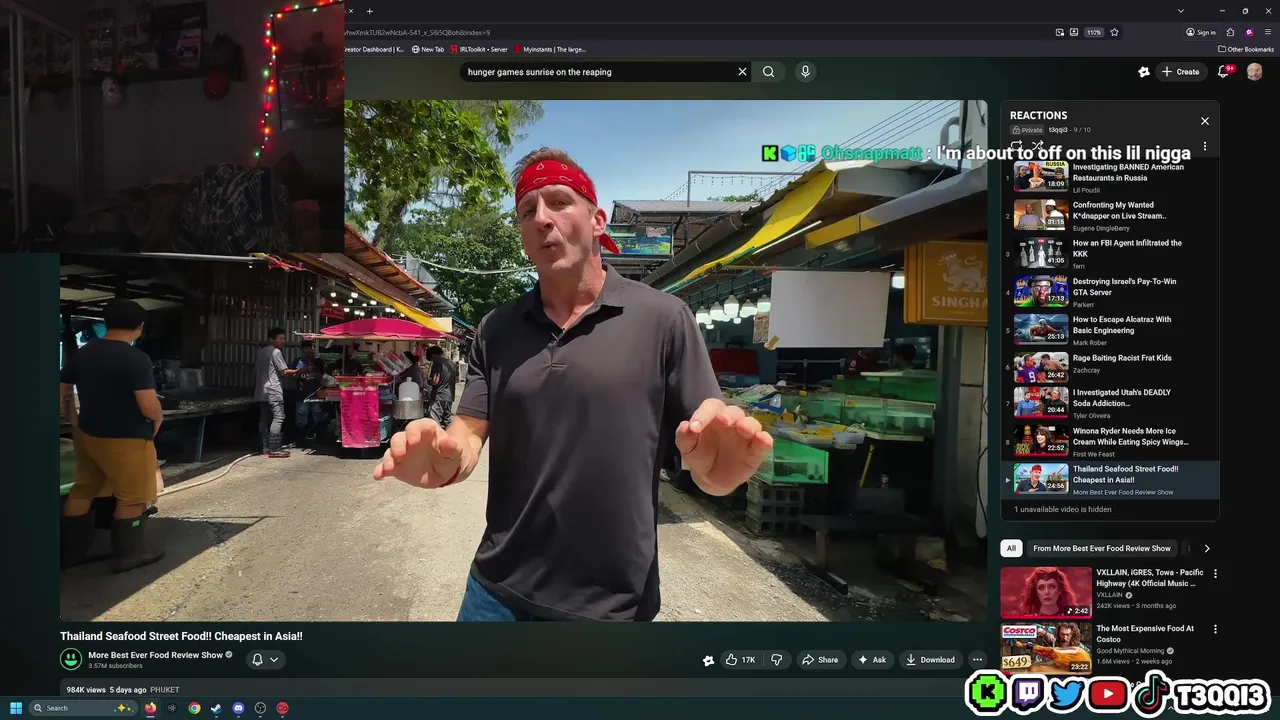Toggle shuffle playlist in REACTIONS panel
The image size is (1280, 720).
coord(1037,146)
